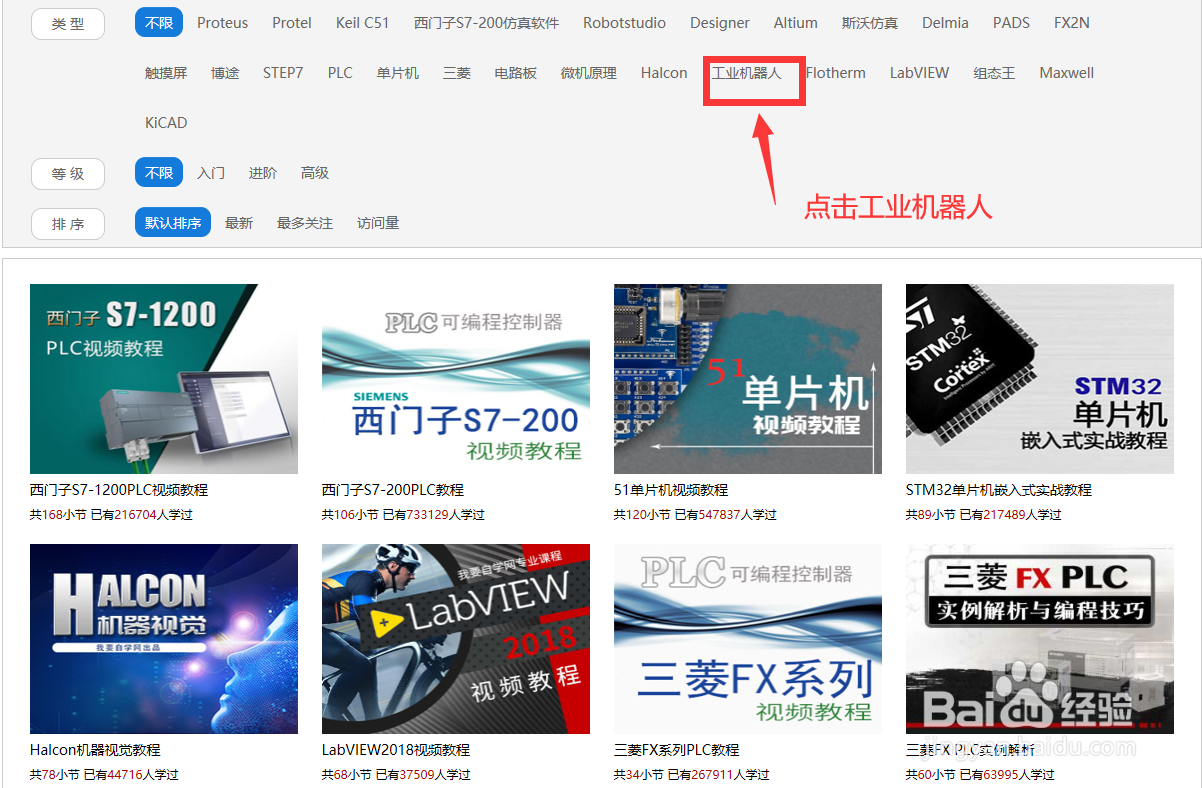1202x788 pixels.
Task: Select KiCAD type filter
Action: [x=166, y=123]
